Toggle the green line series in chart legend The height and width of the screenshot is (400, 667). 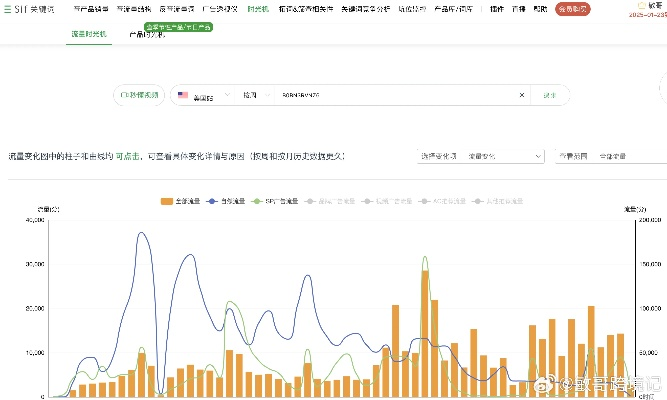point(272,201)
